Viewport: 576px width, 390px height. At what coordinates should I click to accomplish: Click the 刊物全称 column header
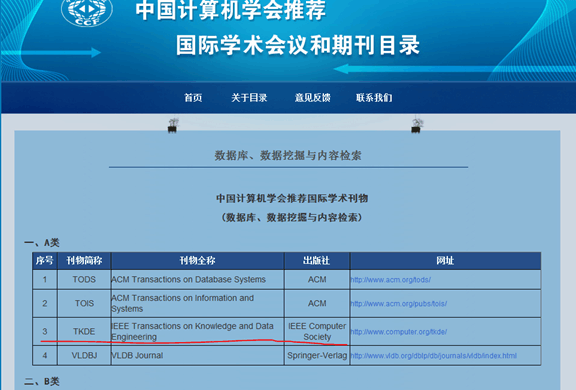coord(197,261)
